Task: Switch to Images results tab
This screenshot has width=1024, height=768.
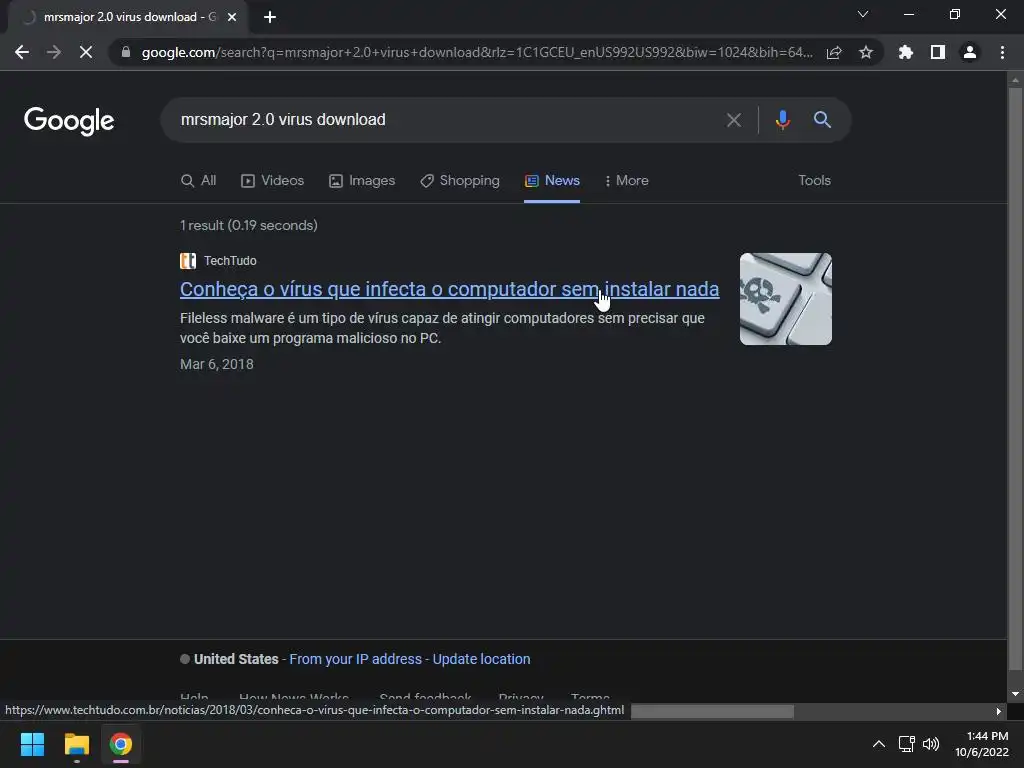Action: (x=362, y=181)
